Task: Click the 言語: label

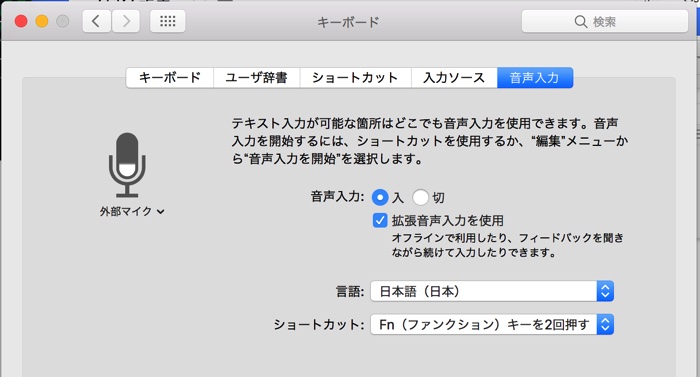Action: (x=350, y=292)
